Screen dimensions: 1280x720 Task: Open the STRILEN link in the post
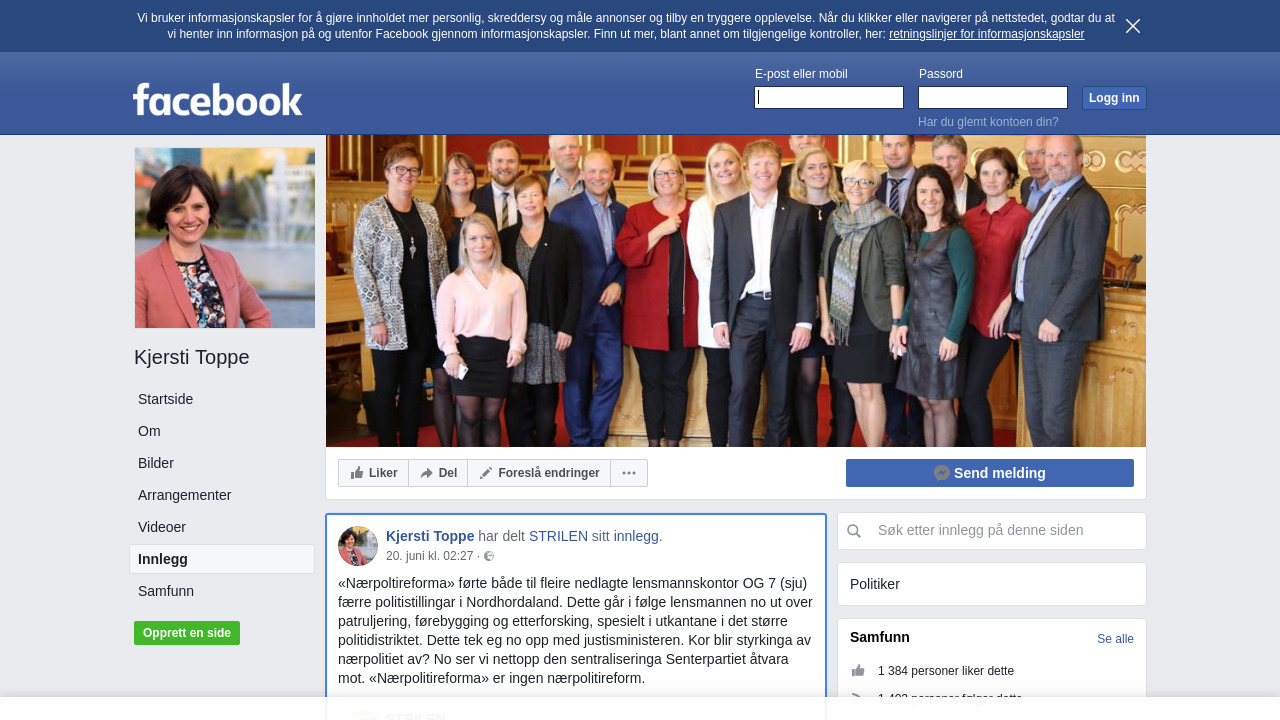[558, 536]
